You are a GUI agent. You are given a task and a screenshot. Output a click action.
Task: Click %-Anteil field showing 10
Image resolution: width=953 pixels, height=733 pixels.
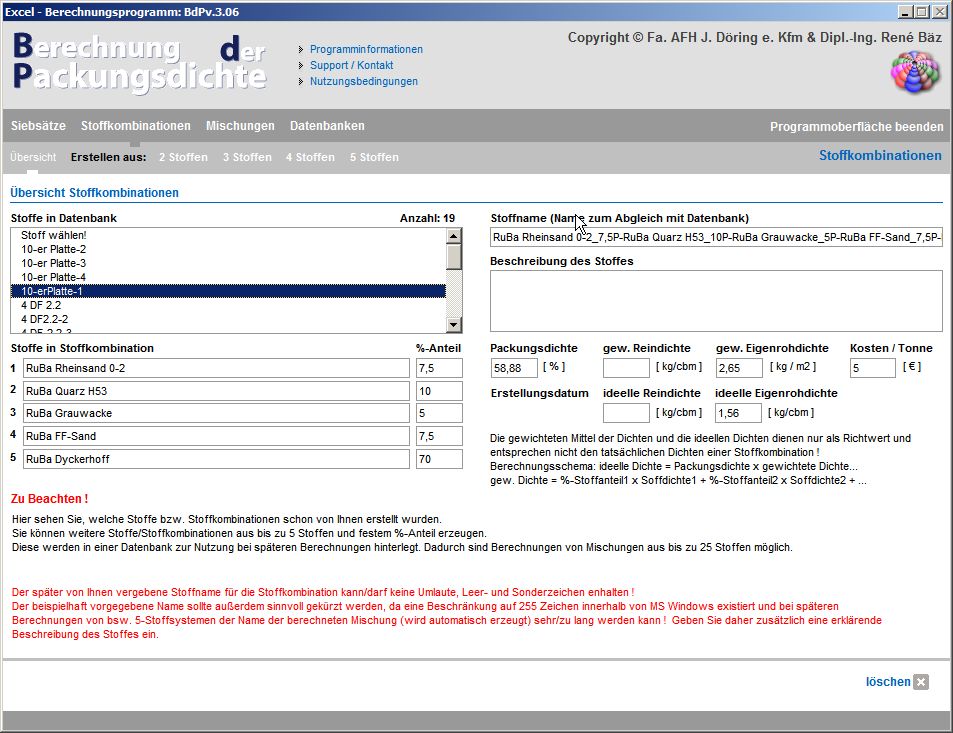click(x=439, y=391)
